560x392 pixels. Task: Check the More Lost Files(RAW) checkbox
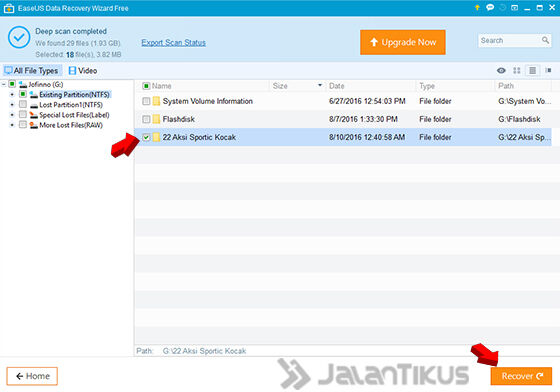coord(23,124)
